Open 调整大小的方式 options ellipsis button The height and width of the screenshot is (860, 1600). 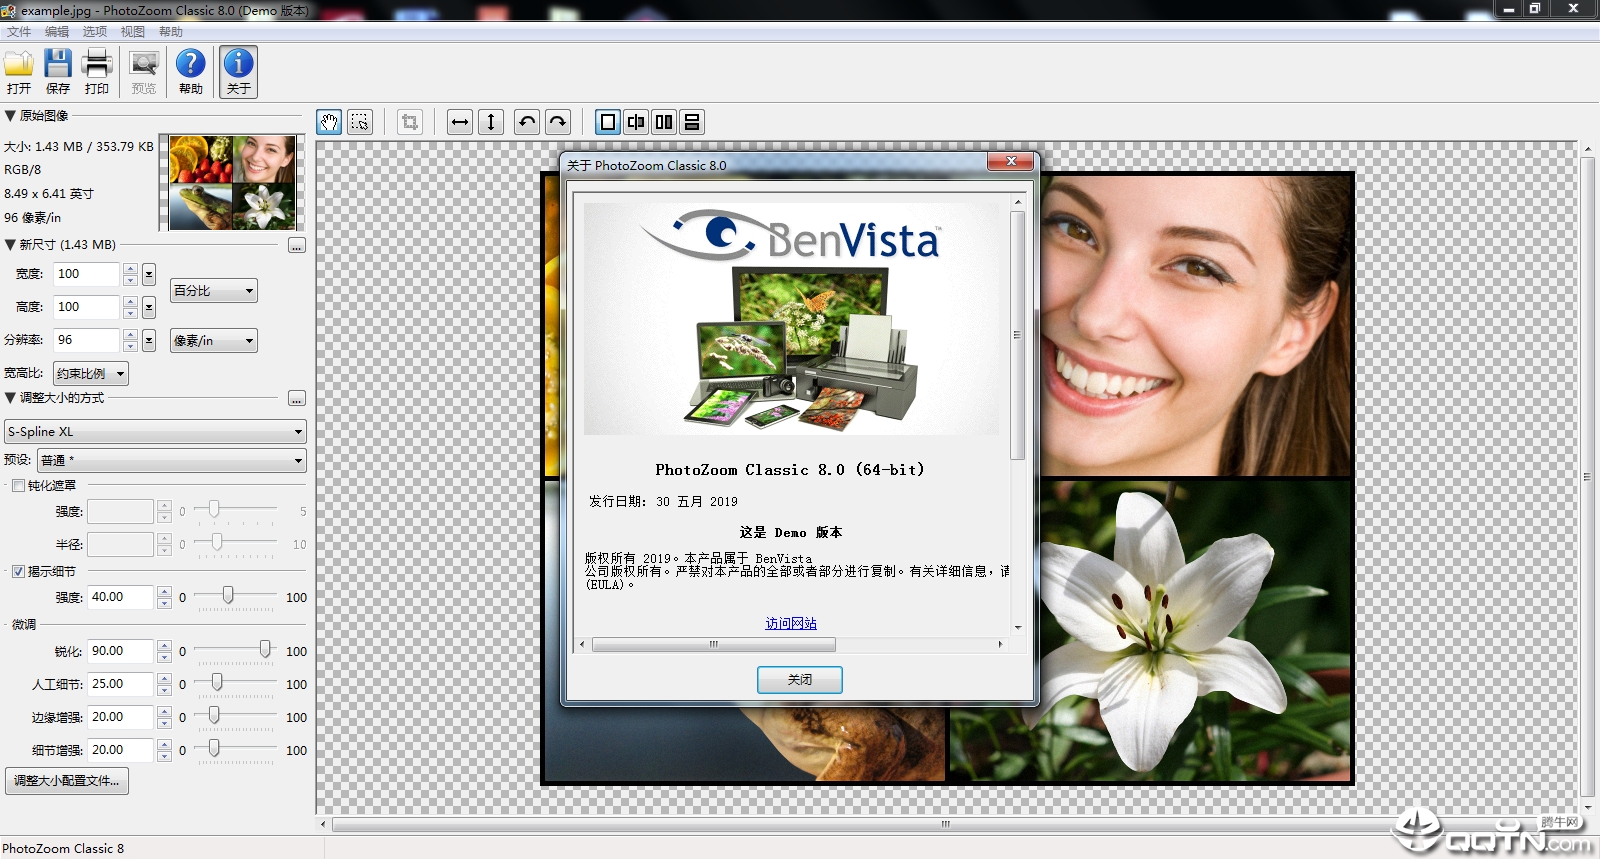pos(297,398)
